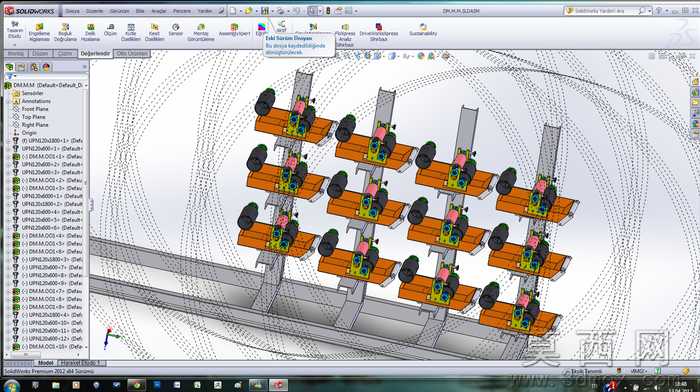700x392 pixels.
Task: Select the ConfigurationManager tab icon
Action: tap(34, 67)
